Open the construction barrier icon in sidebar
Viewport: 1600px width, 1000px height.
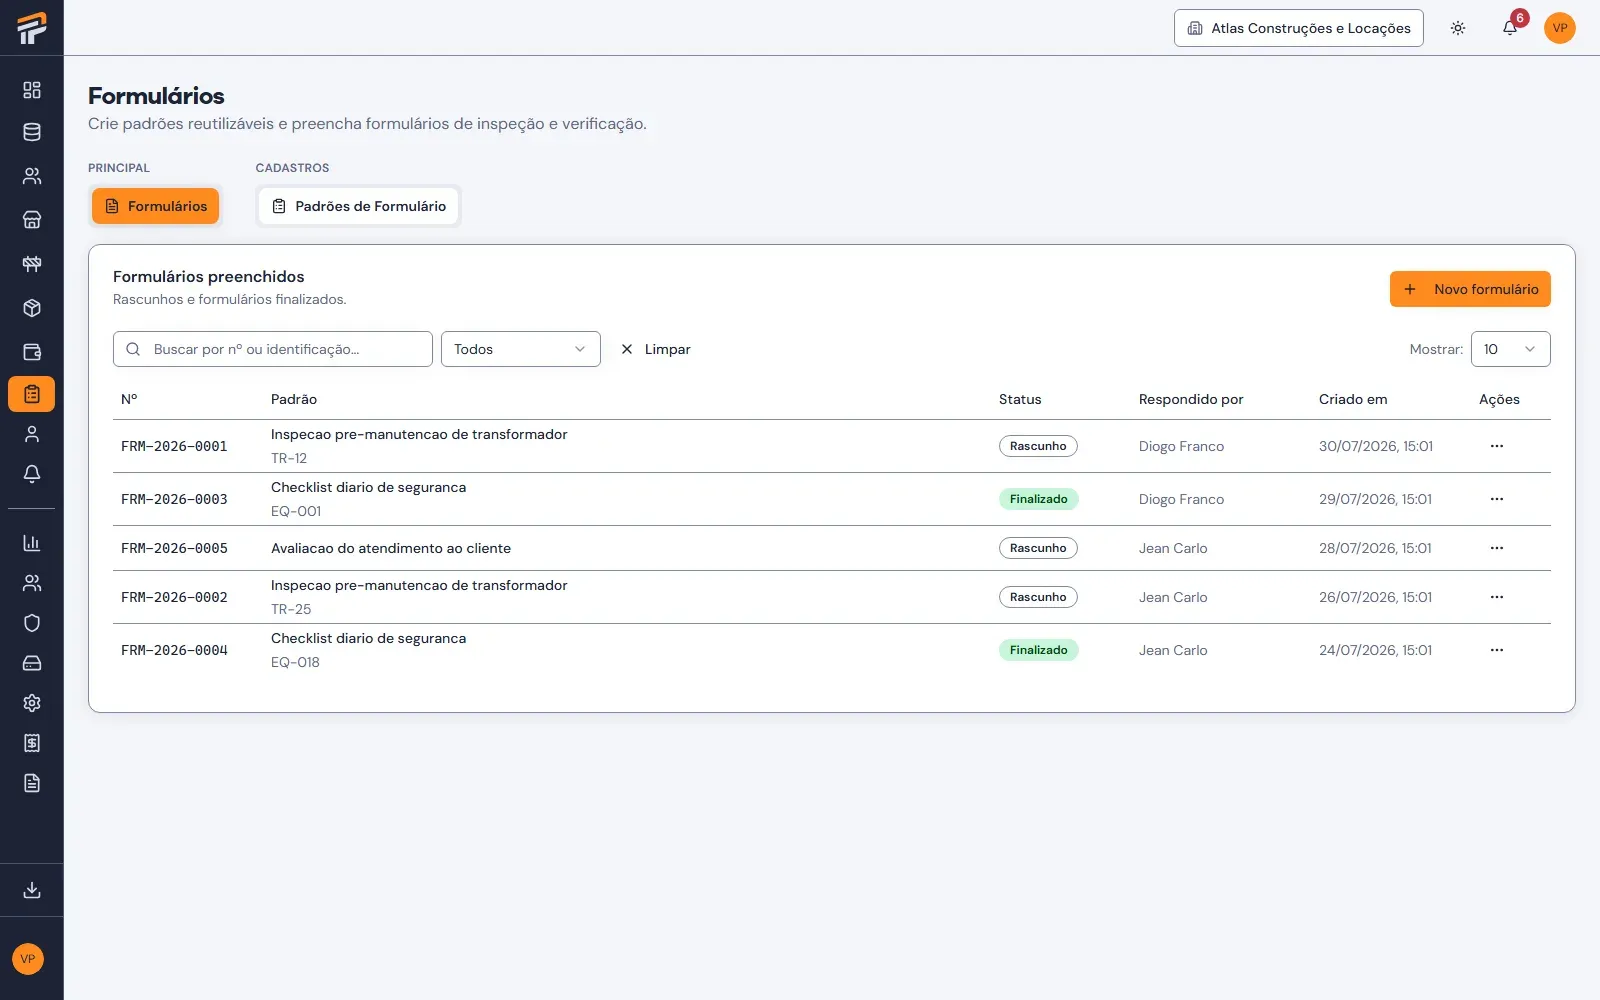click(x=32, y=264)
